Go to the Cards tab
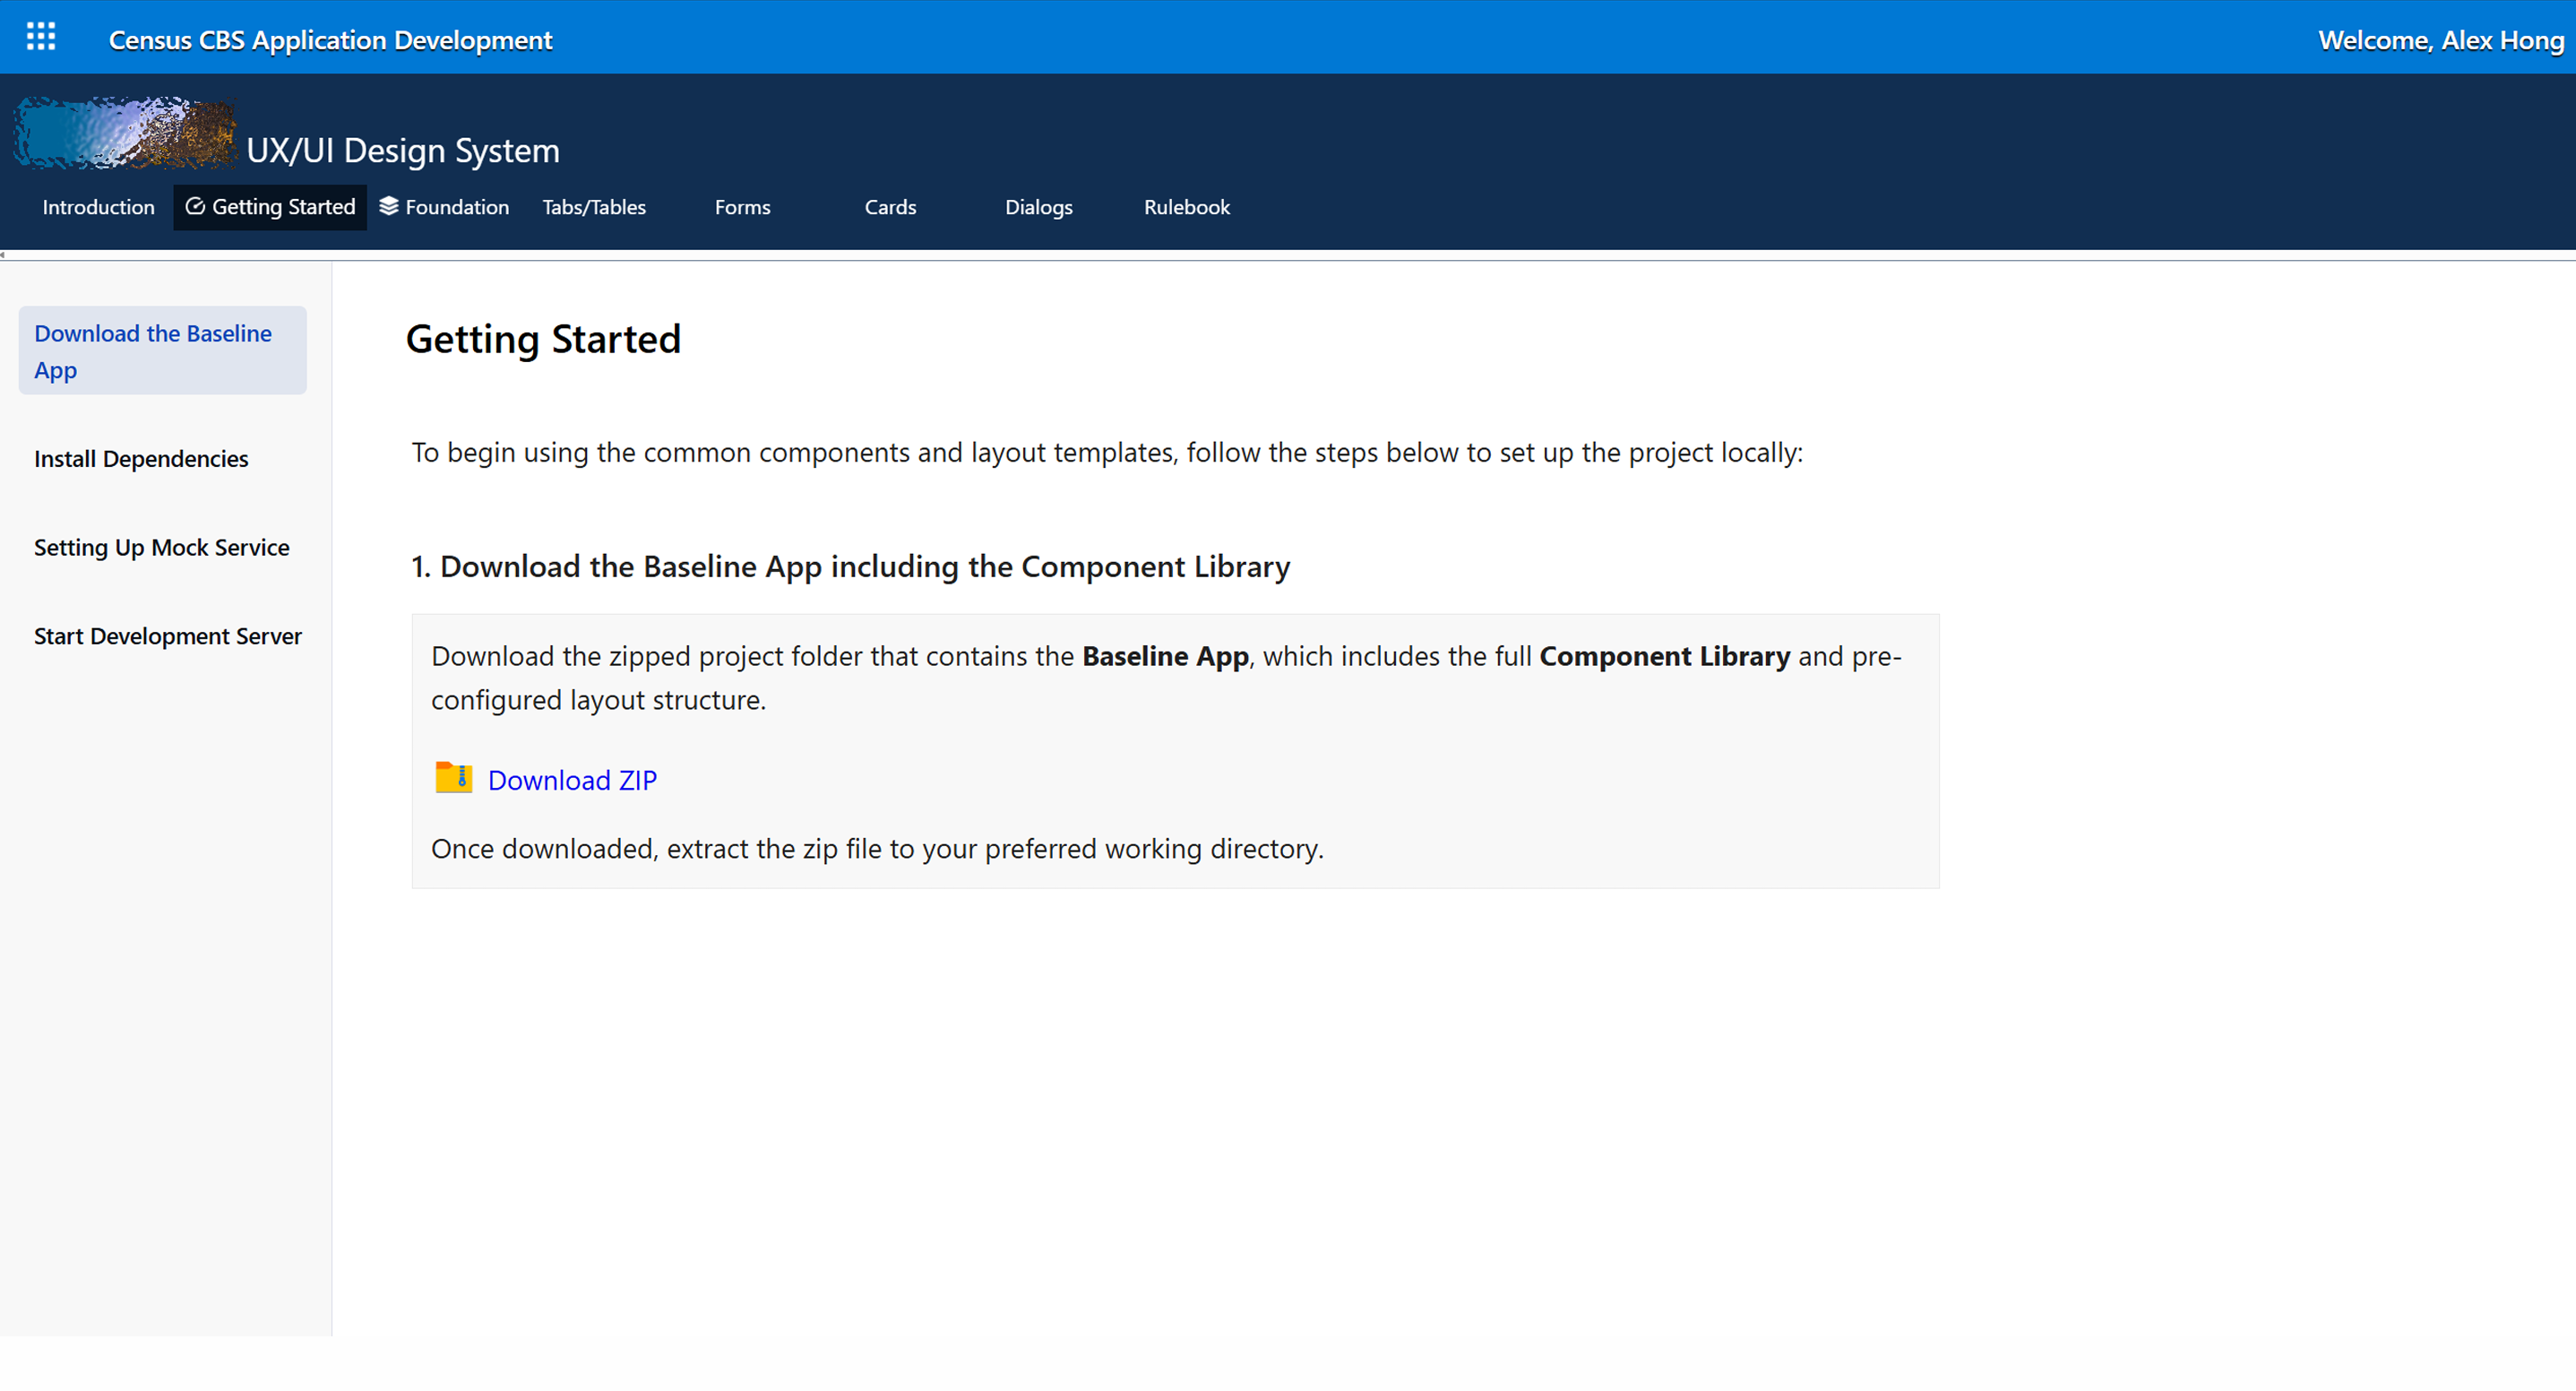The height and width of the screenshot is (1391, 2576). tap(890, 207)
